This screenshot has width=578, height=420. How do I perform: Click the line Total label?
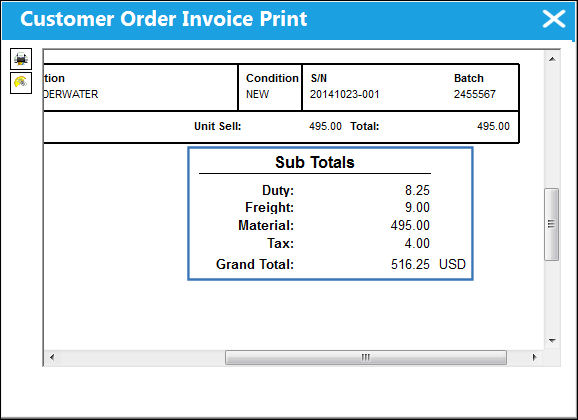(365, 126)
